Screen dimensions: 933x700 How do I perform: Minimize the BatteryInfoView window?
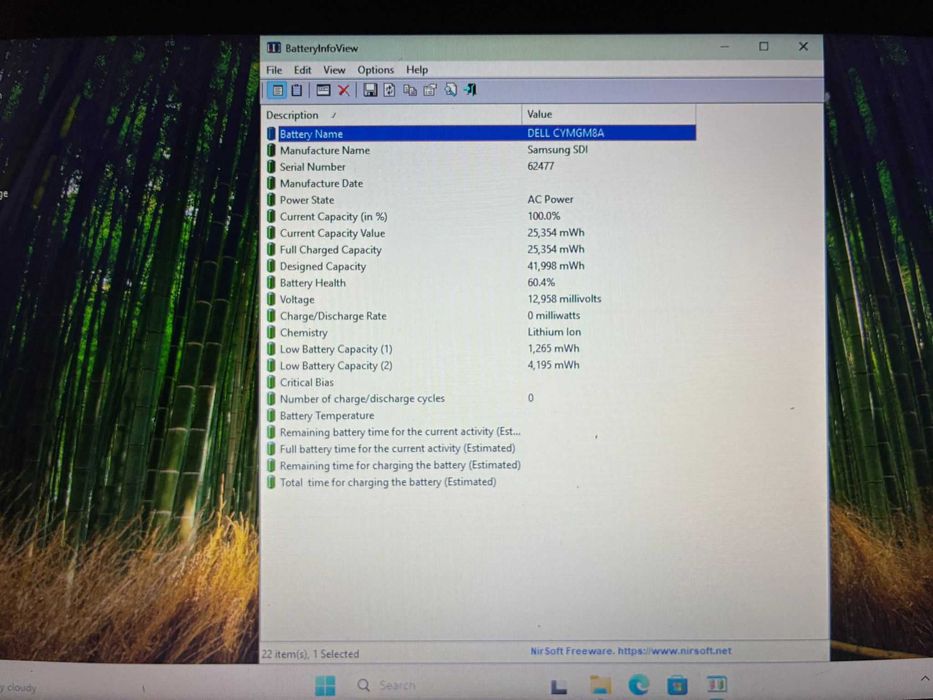pyautogui.click(x=725, y=46)
